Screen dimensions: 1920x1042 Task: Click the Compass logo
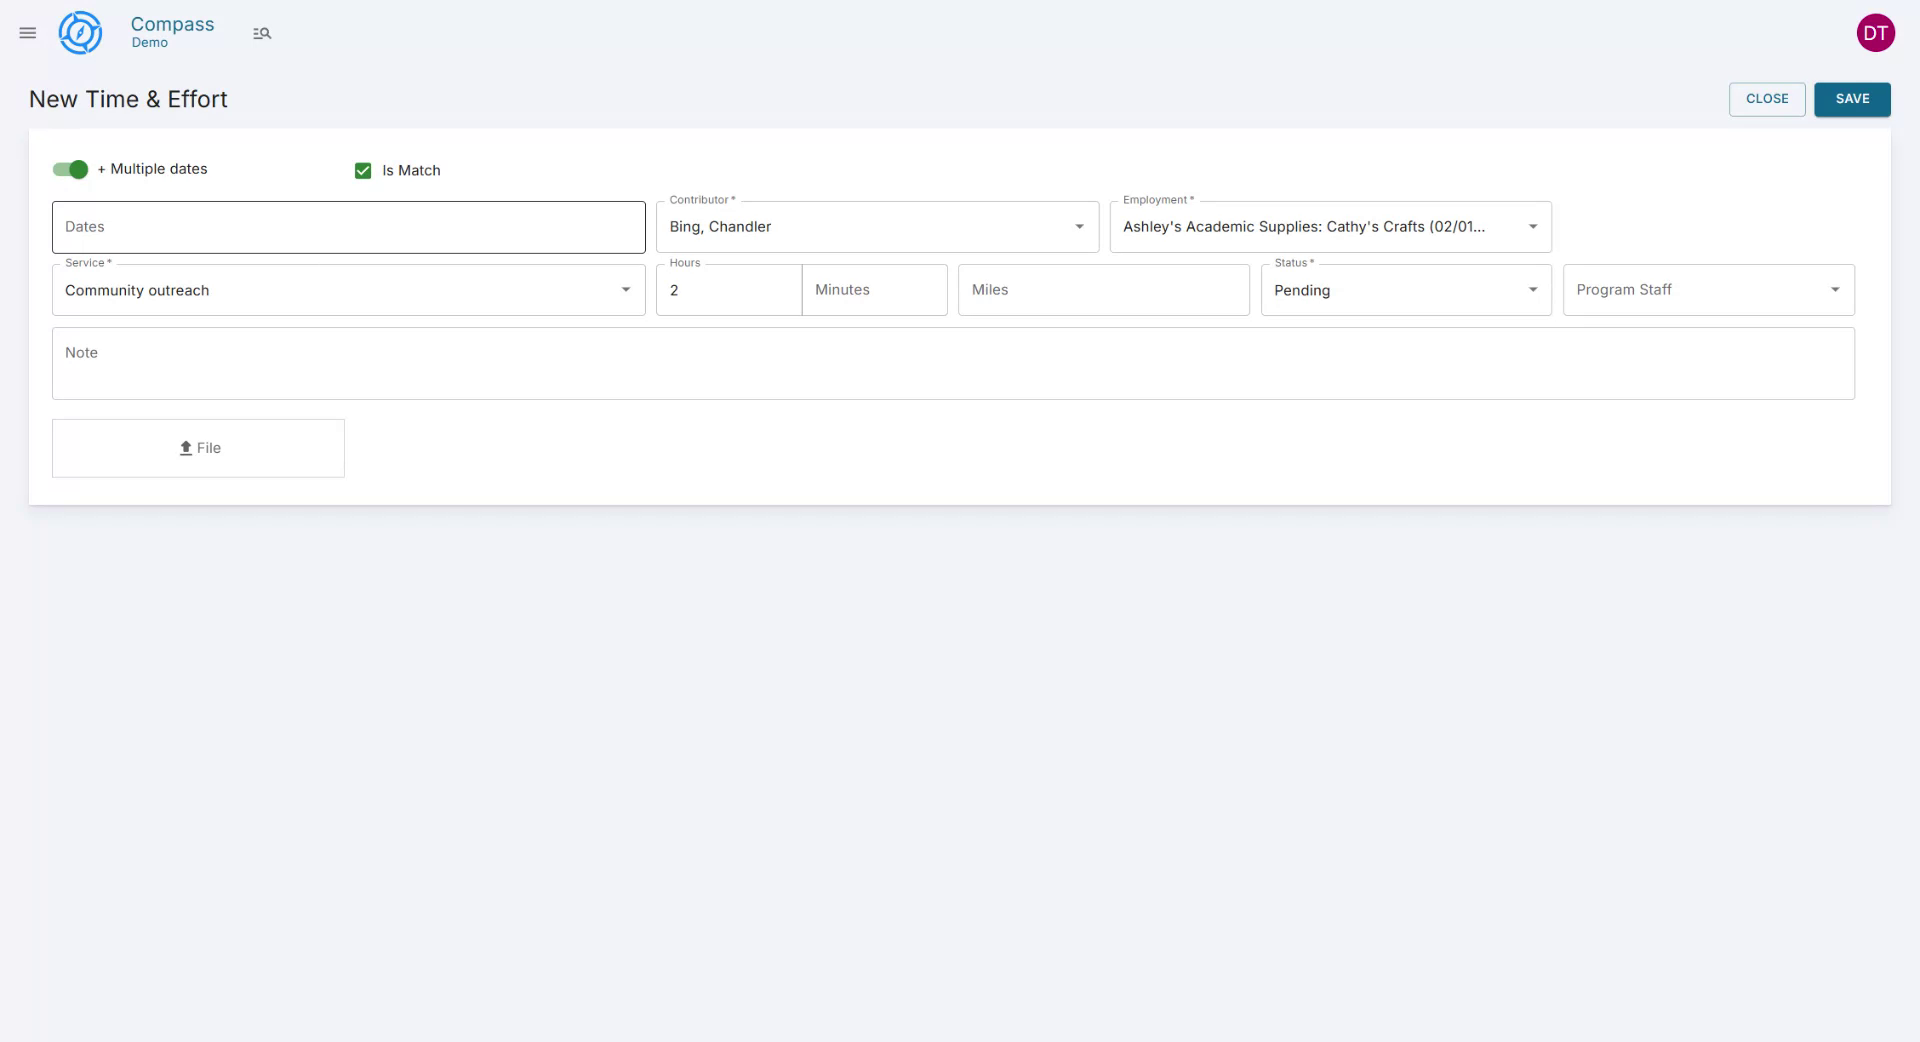80,32
